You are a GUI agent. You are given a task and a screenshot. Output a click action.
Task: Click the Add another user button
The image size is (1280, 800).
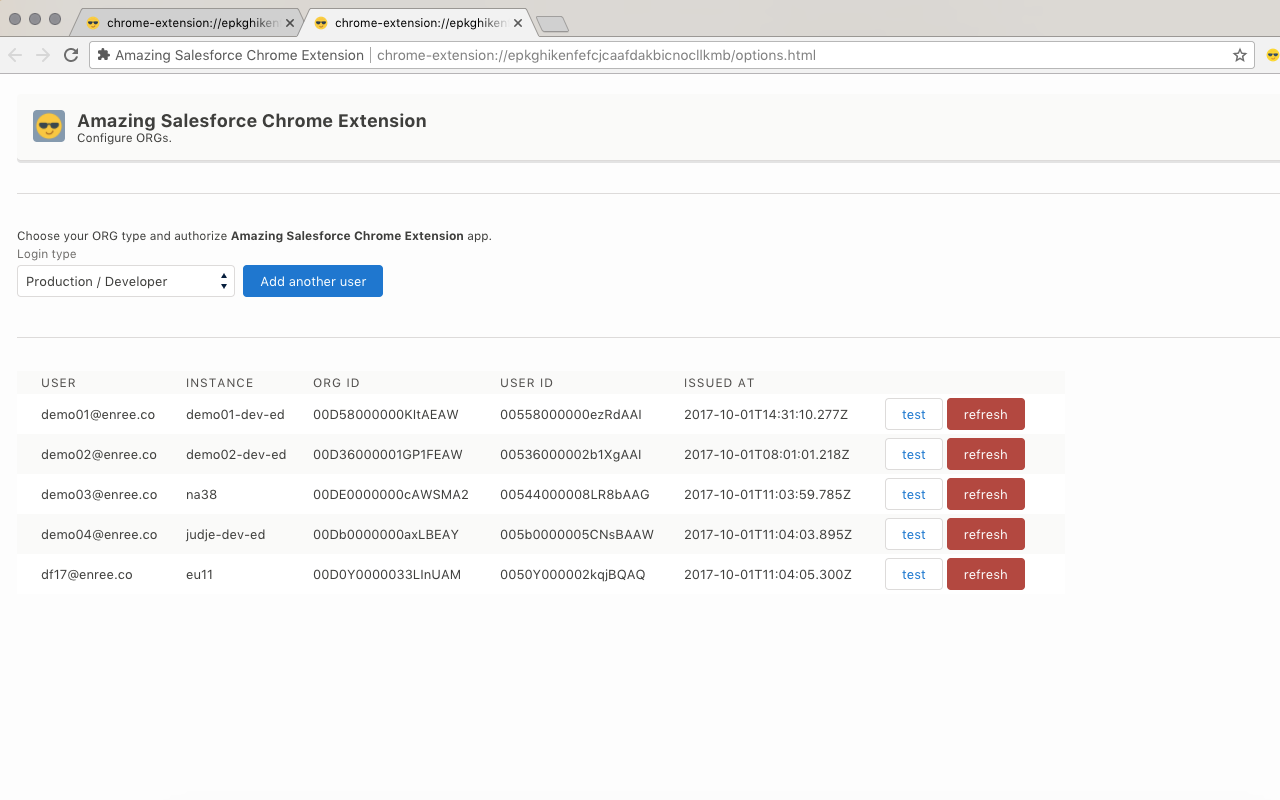pyautogui.click(x=312, y=281)
